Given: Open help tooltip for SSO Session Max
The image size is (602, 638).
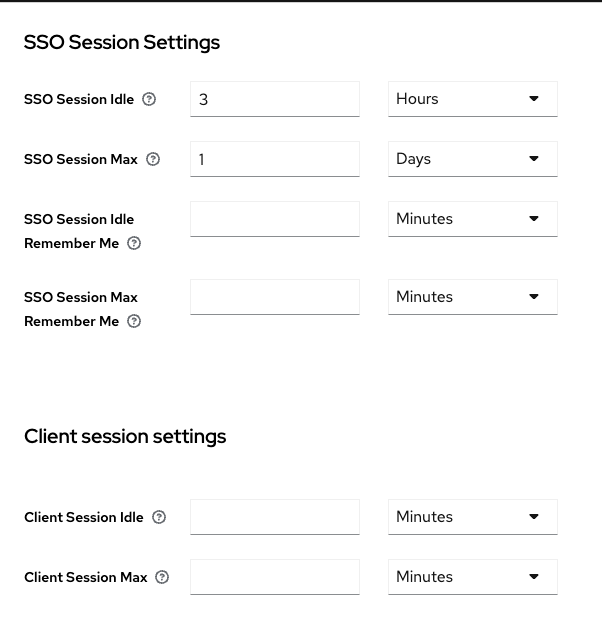Looking at the screenshot, I should (153, 159).
